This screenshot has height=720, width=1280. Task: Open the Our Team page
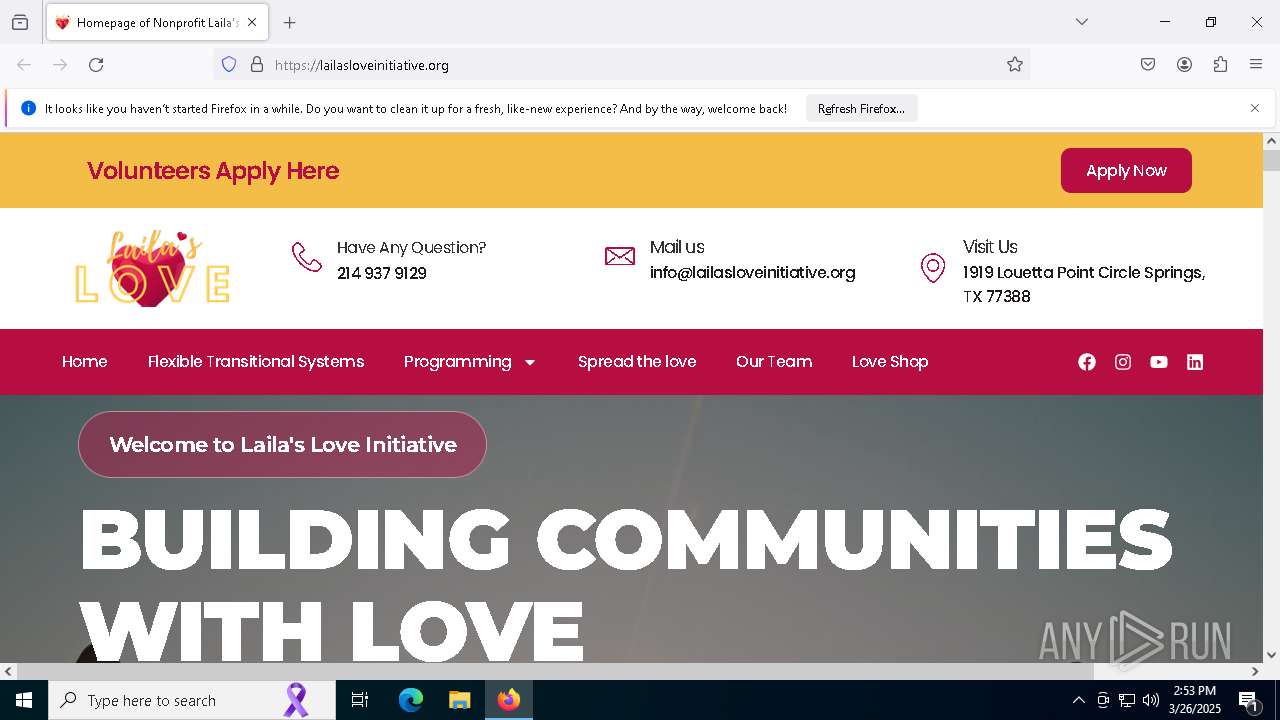click(x=774, y=362)
